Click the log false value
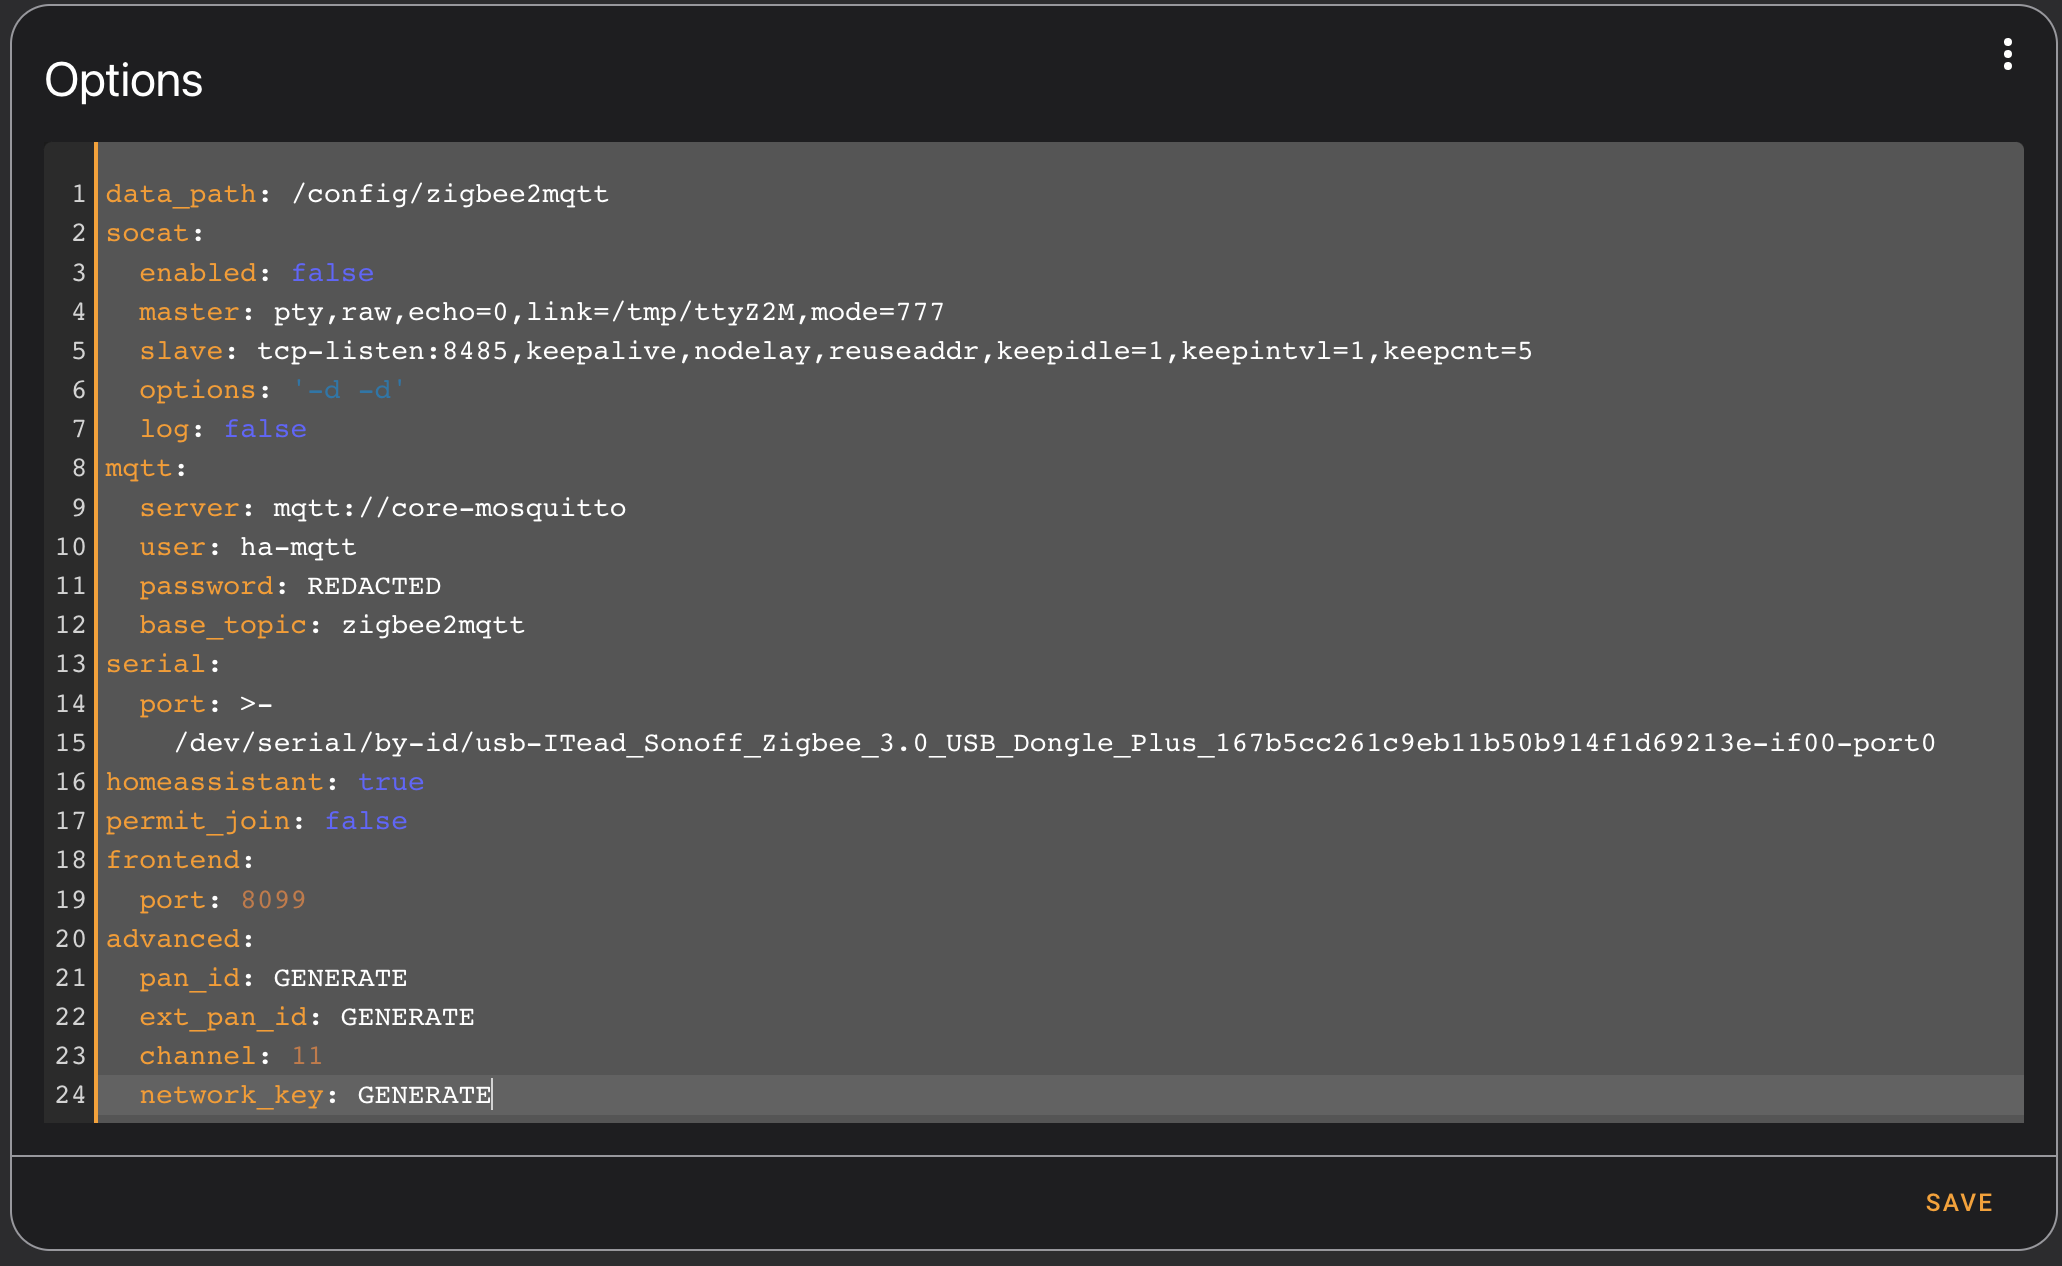The height and width of the screenshot is (1266, 2062). click(265, 429)
